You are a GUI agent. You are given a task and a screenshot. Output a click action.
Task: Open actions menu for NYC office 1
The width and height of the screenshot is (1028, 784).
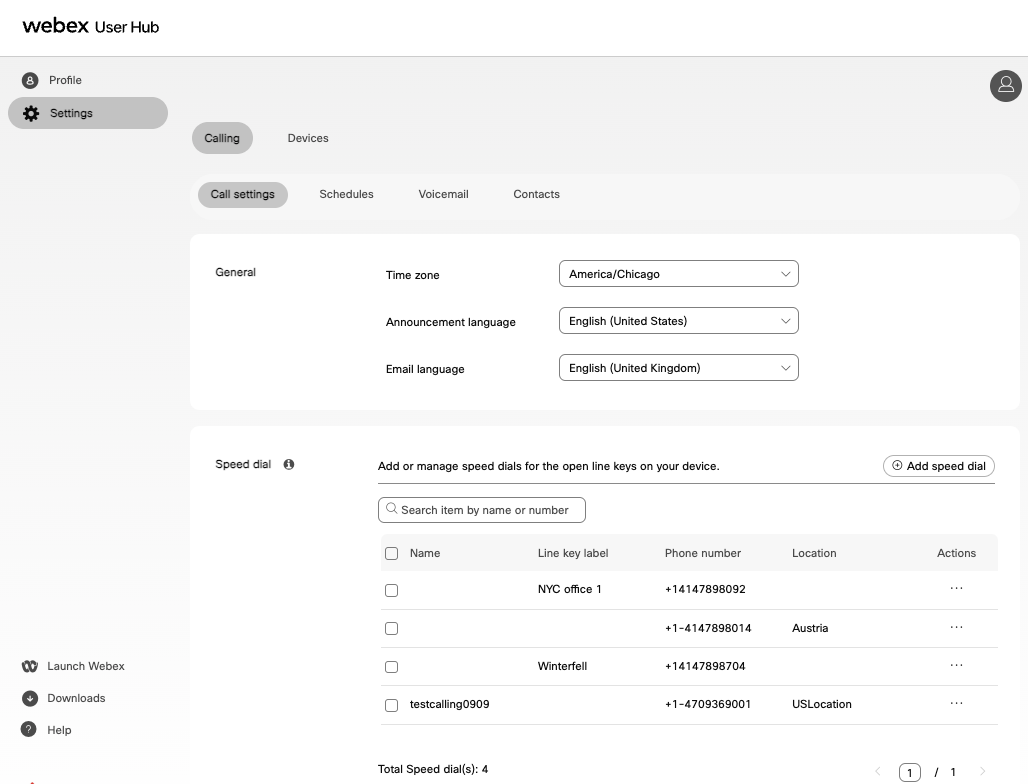tap(956, 589)
